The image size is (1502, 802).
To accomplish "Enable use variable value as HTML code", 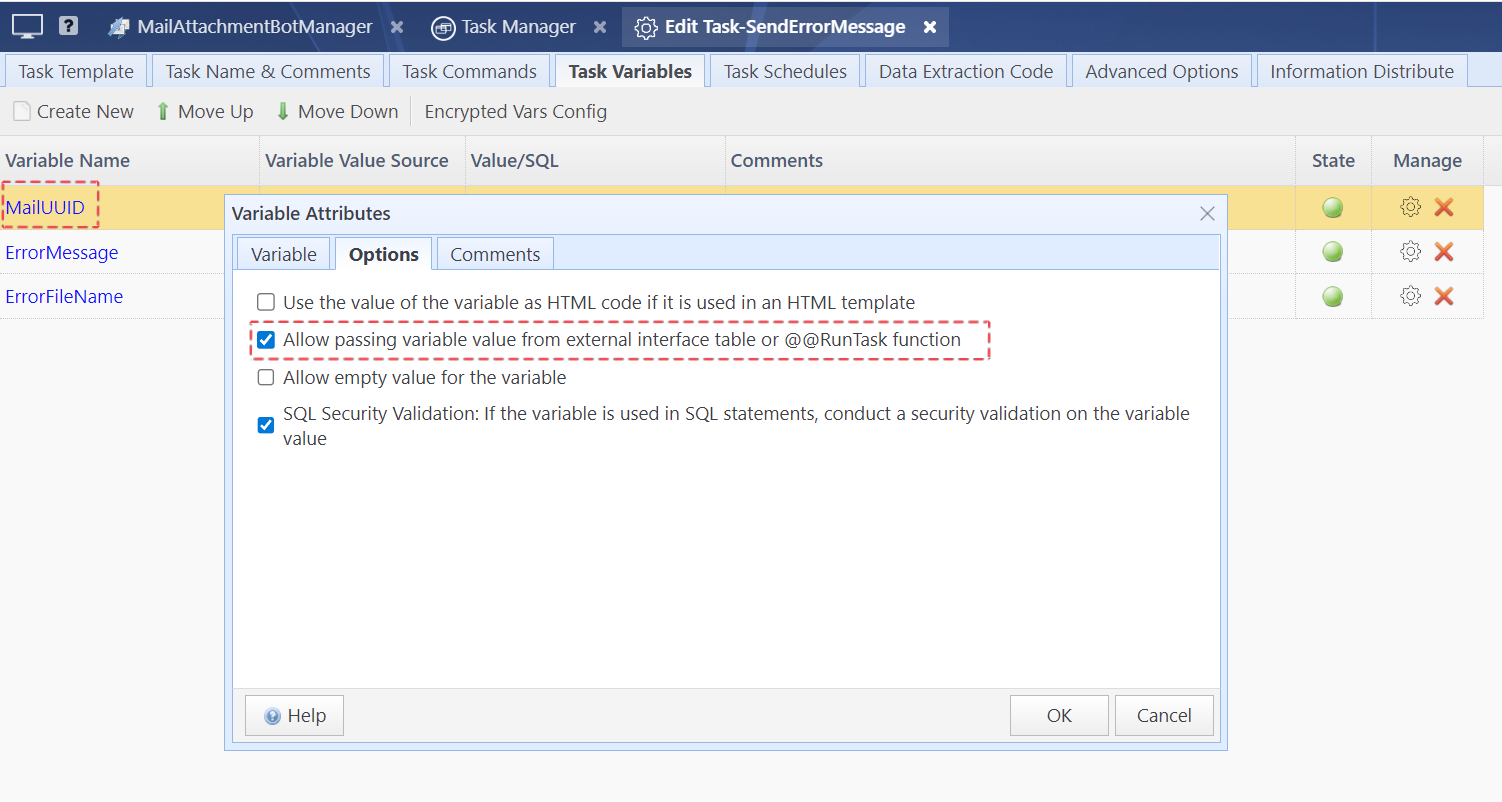I will pyautogui.click(x=266, y=302).
